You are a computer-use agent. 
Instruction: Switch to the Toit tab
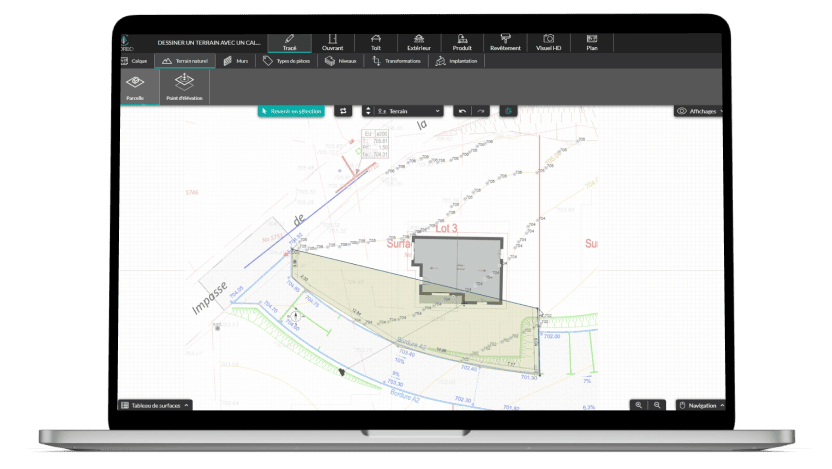375,42
